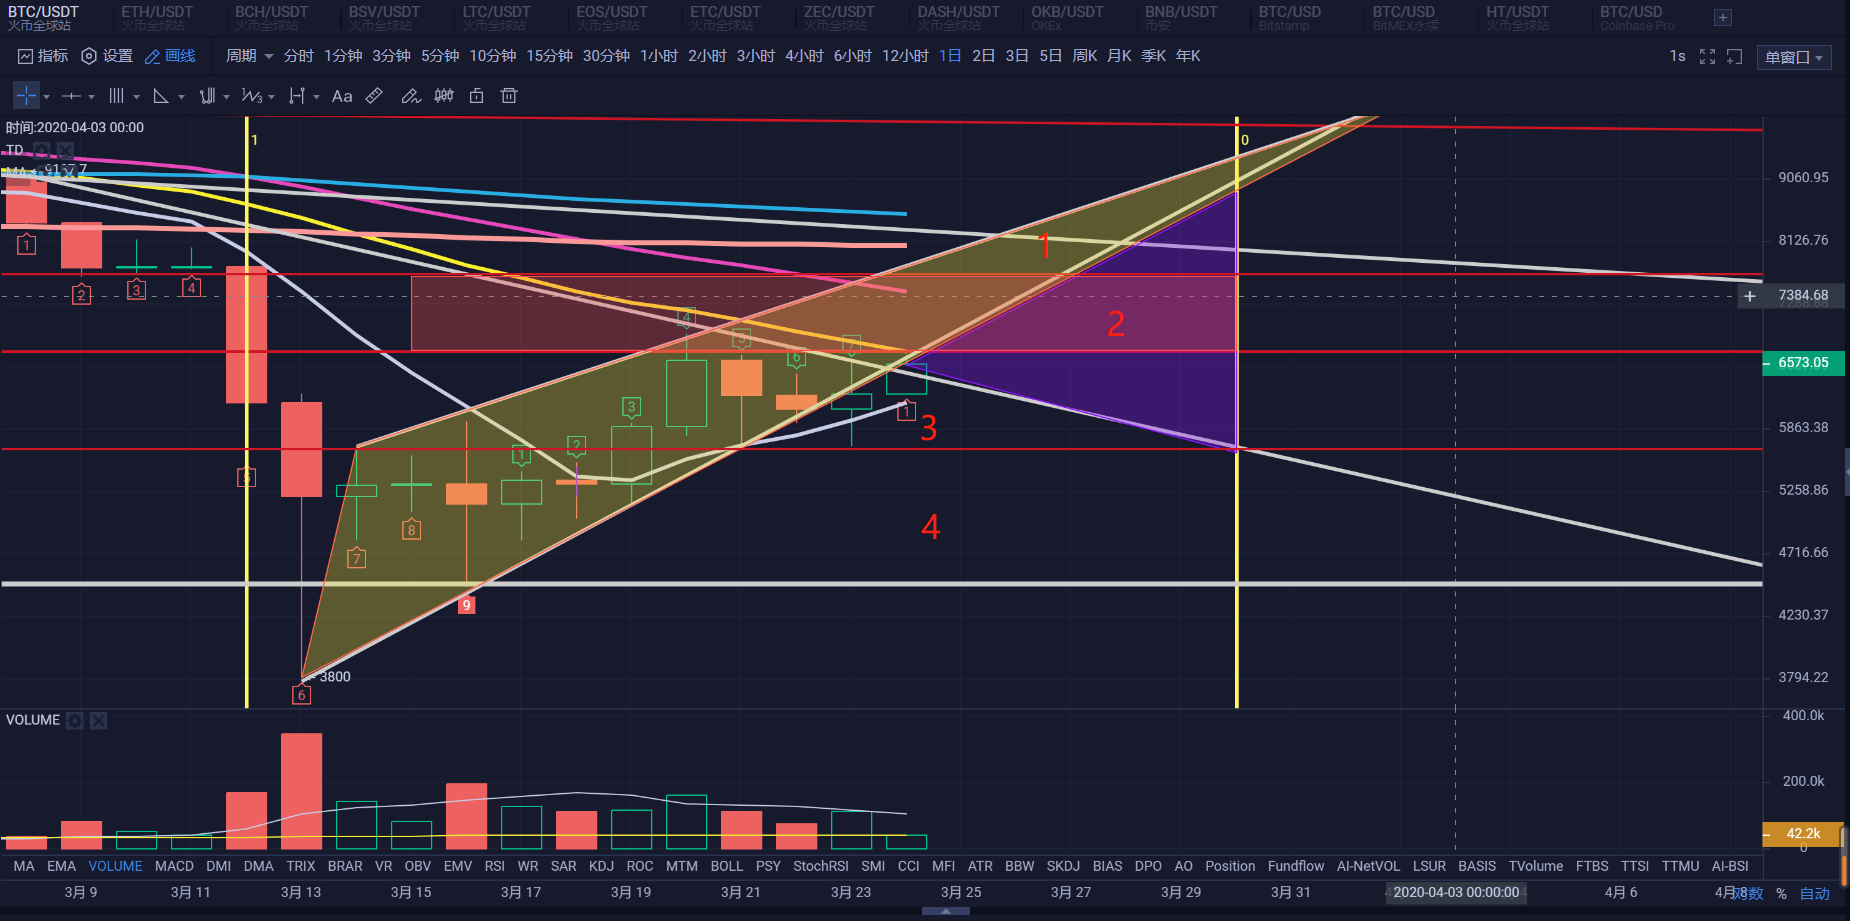Expand the horizontal line tool dropdown arrow
1850x921 pixels.
[91, 97]
